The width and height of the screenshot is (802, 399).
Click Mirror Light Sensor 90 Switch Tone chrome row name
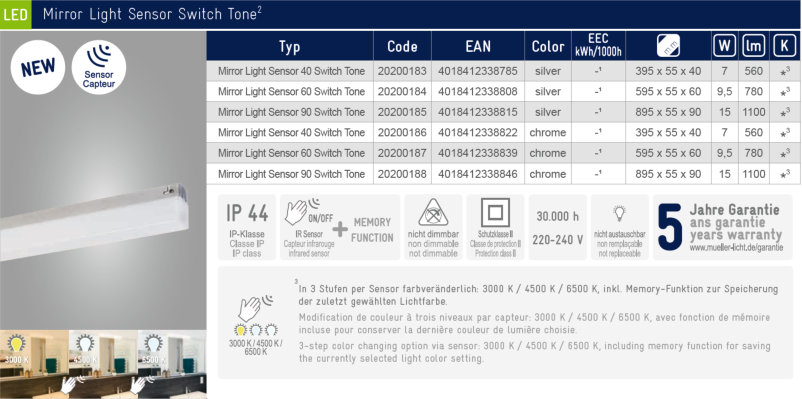click(x=292, y=174)
